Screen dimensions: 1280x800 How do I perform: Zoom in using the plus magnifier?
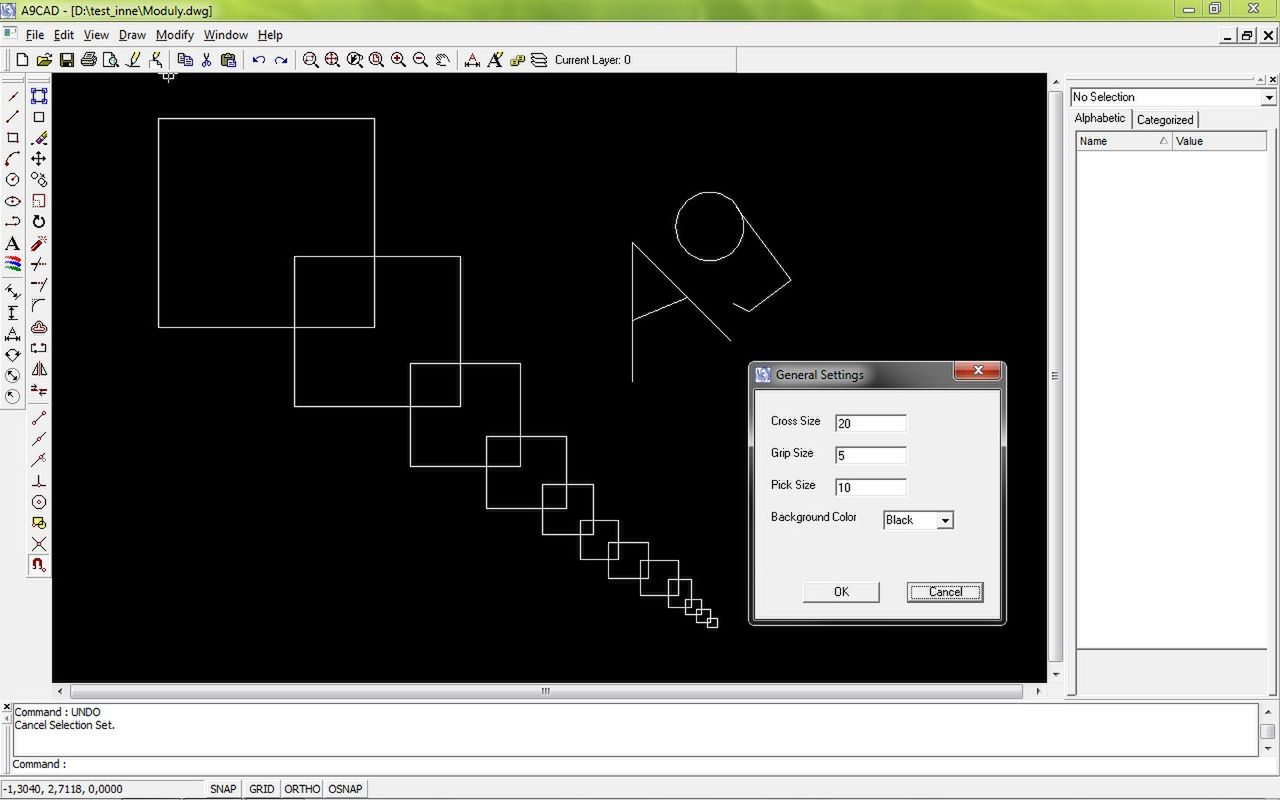399,60
